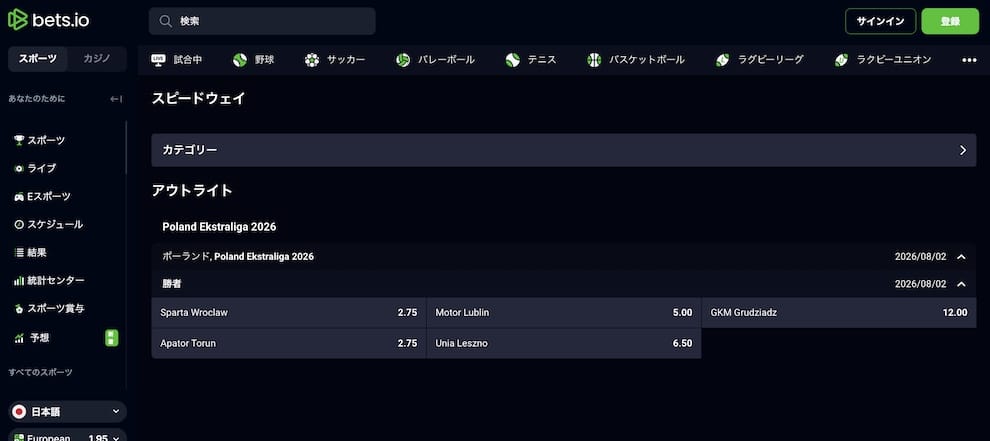This screenshot has height=441, width=990.
Task: Click the 2026/08/02 date in 勝者 row
Action: (x=921, y=284)
